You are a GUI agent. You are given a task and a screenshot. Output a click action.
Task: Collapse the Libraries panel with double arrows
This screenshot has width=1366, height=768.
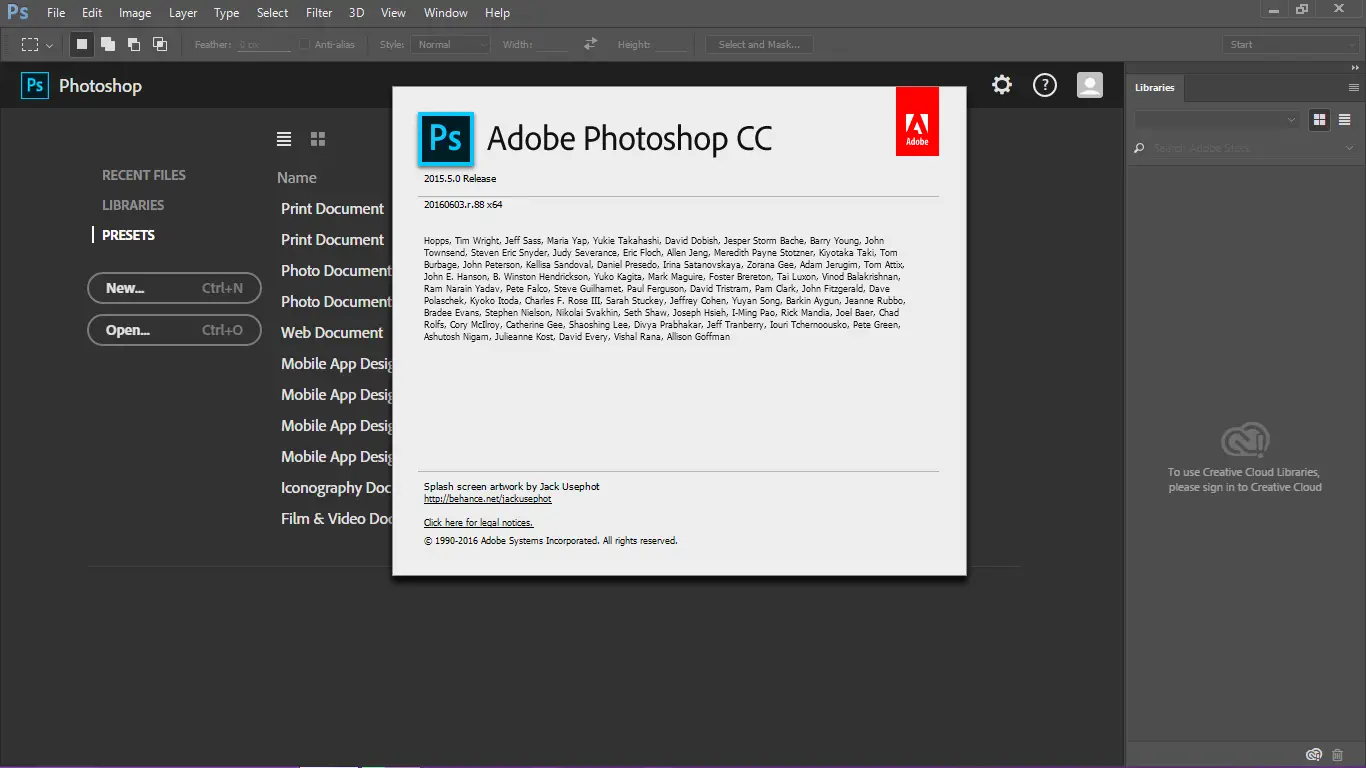pyautogui.click(x=1355, y=67)
